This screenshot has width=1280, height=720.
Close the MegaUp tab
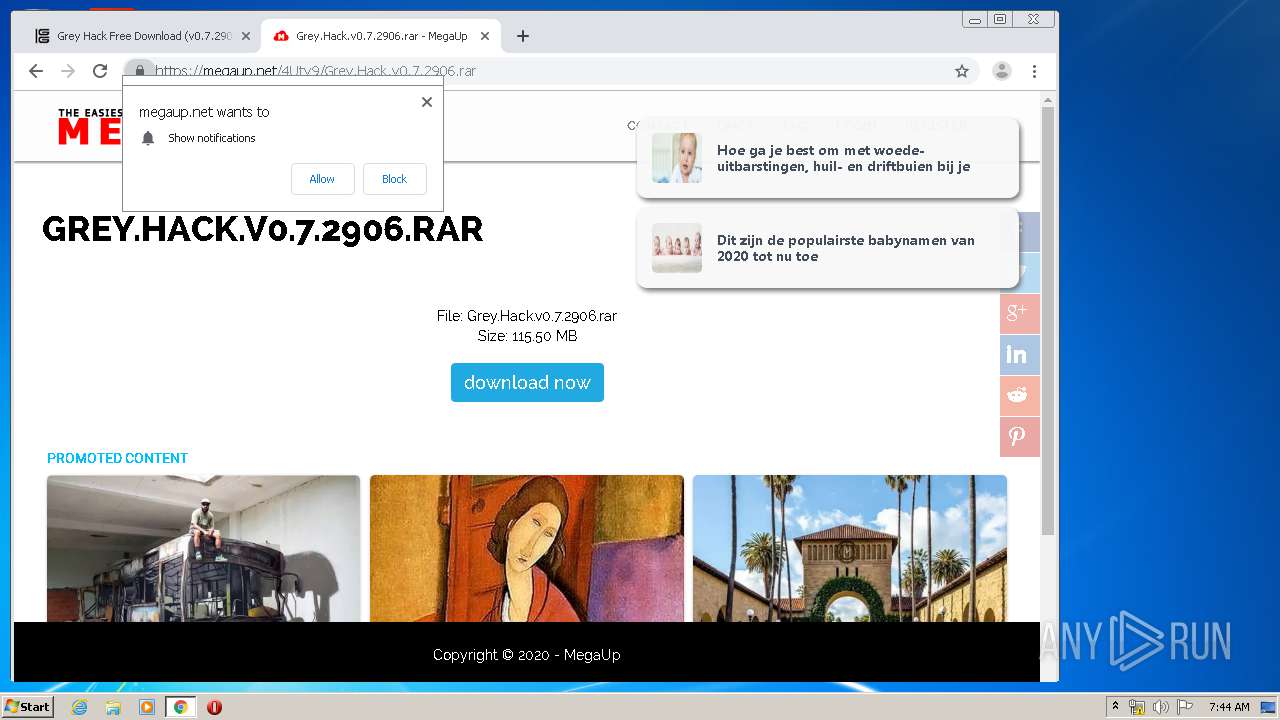(x=485, y=36)
